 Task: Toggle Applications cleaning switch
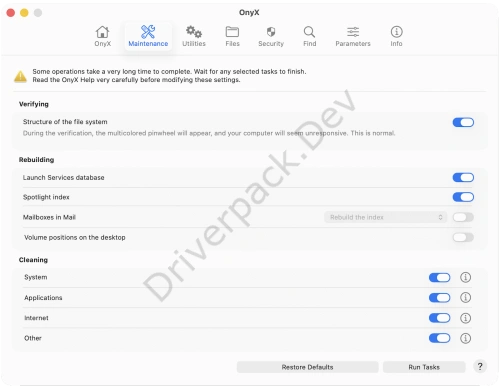pyautogui.click(x=439, y=297)
